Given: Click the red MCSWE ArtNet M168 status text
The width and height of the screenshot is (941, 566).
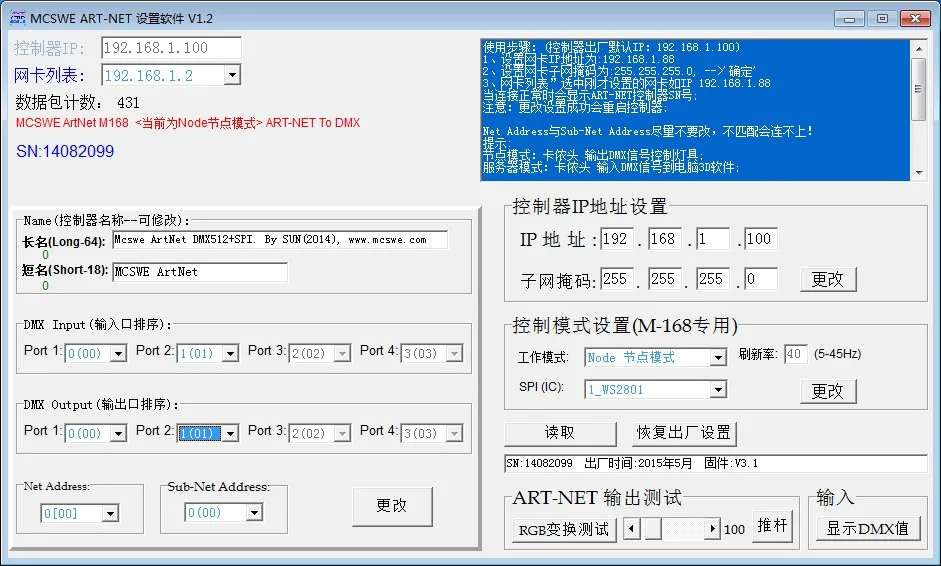Looking at the screenshot, I should pos(188,123).
